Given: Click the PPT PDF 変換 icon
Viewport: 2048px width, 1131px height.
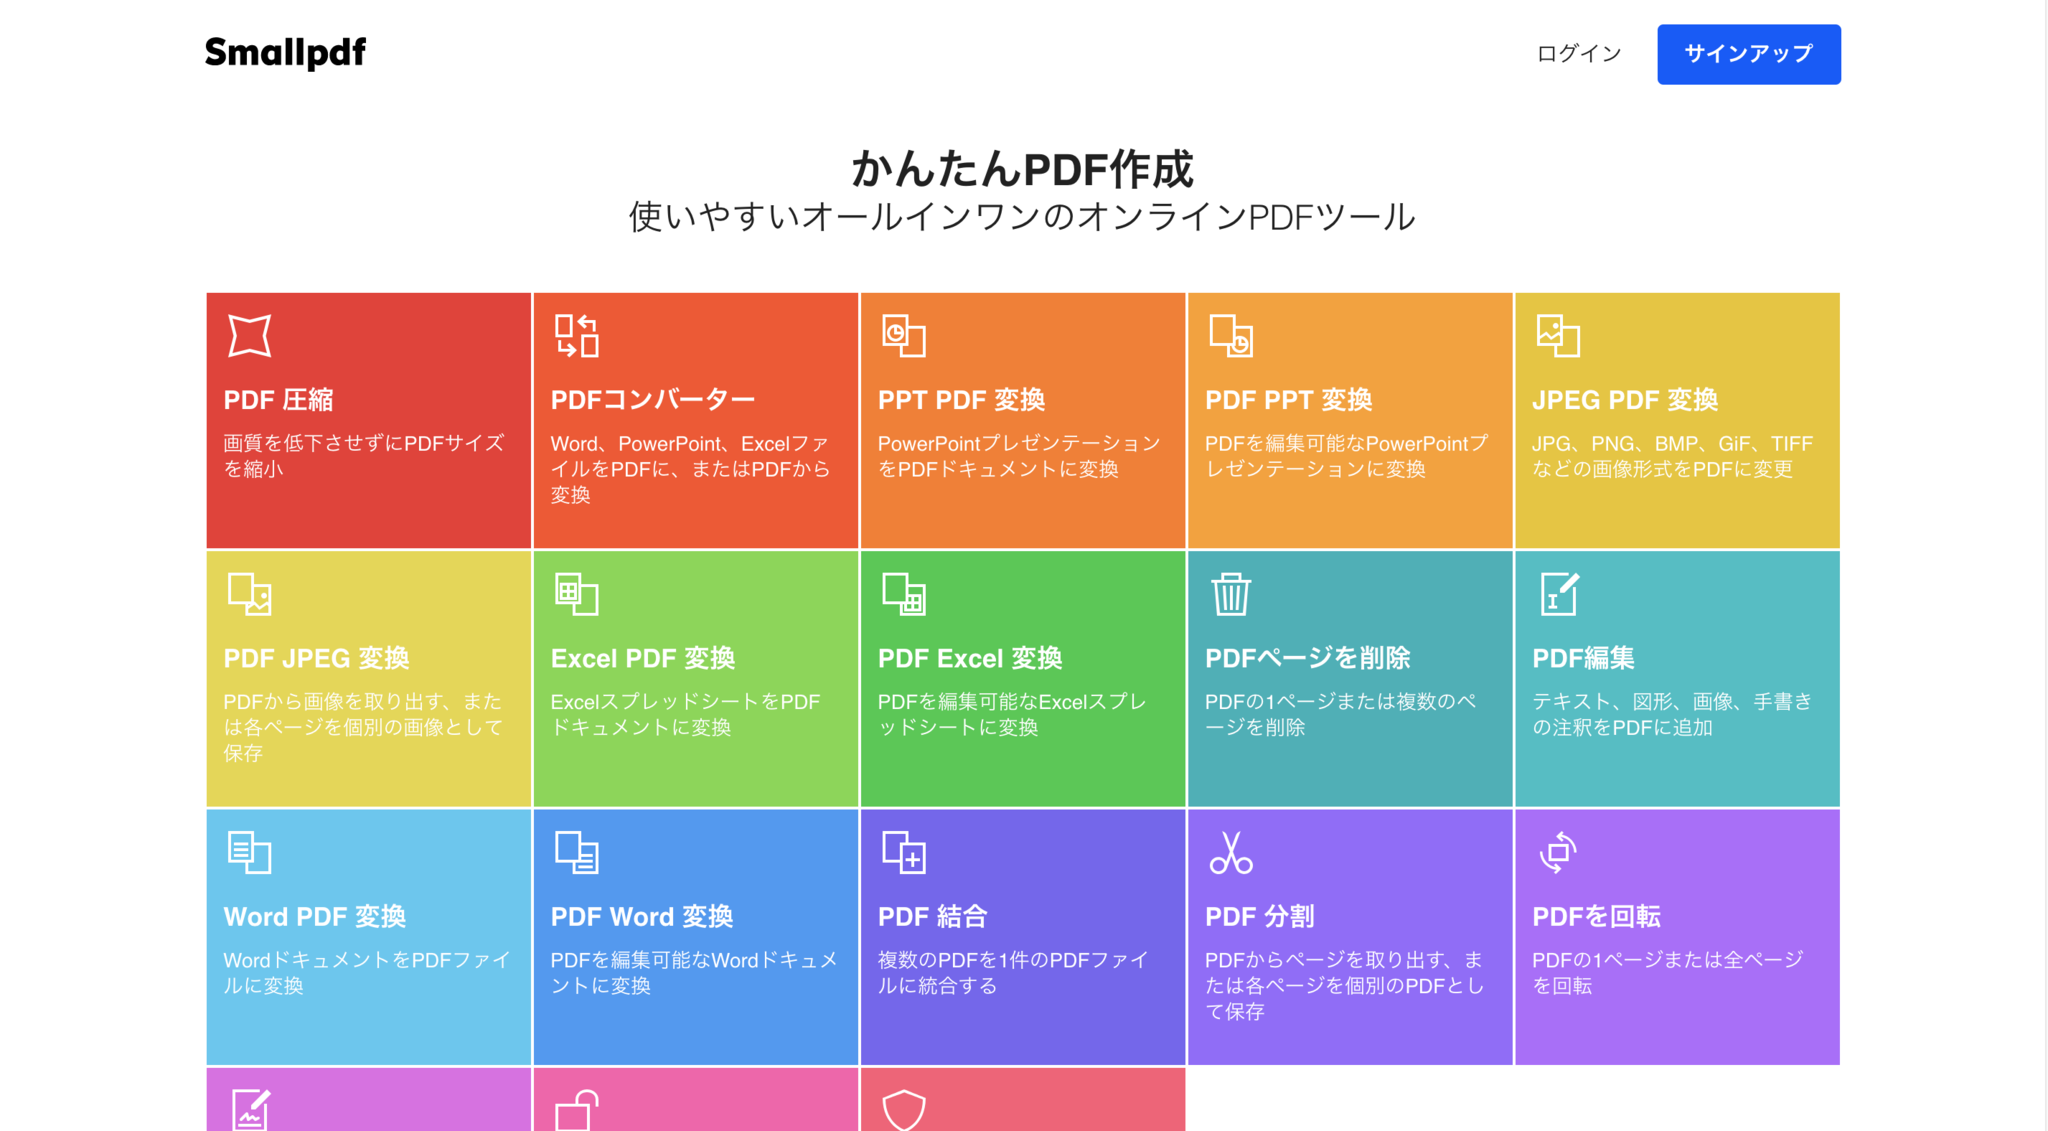Looking at the screenshot, I should click(903, 335).
